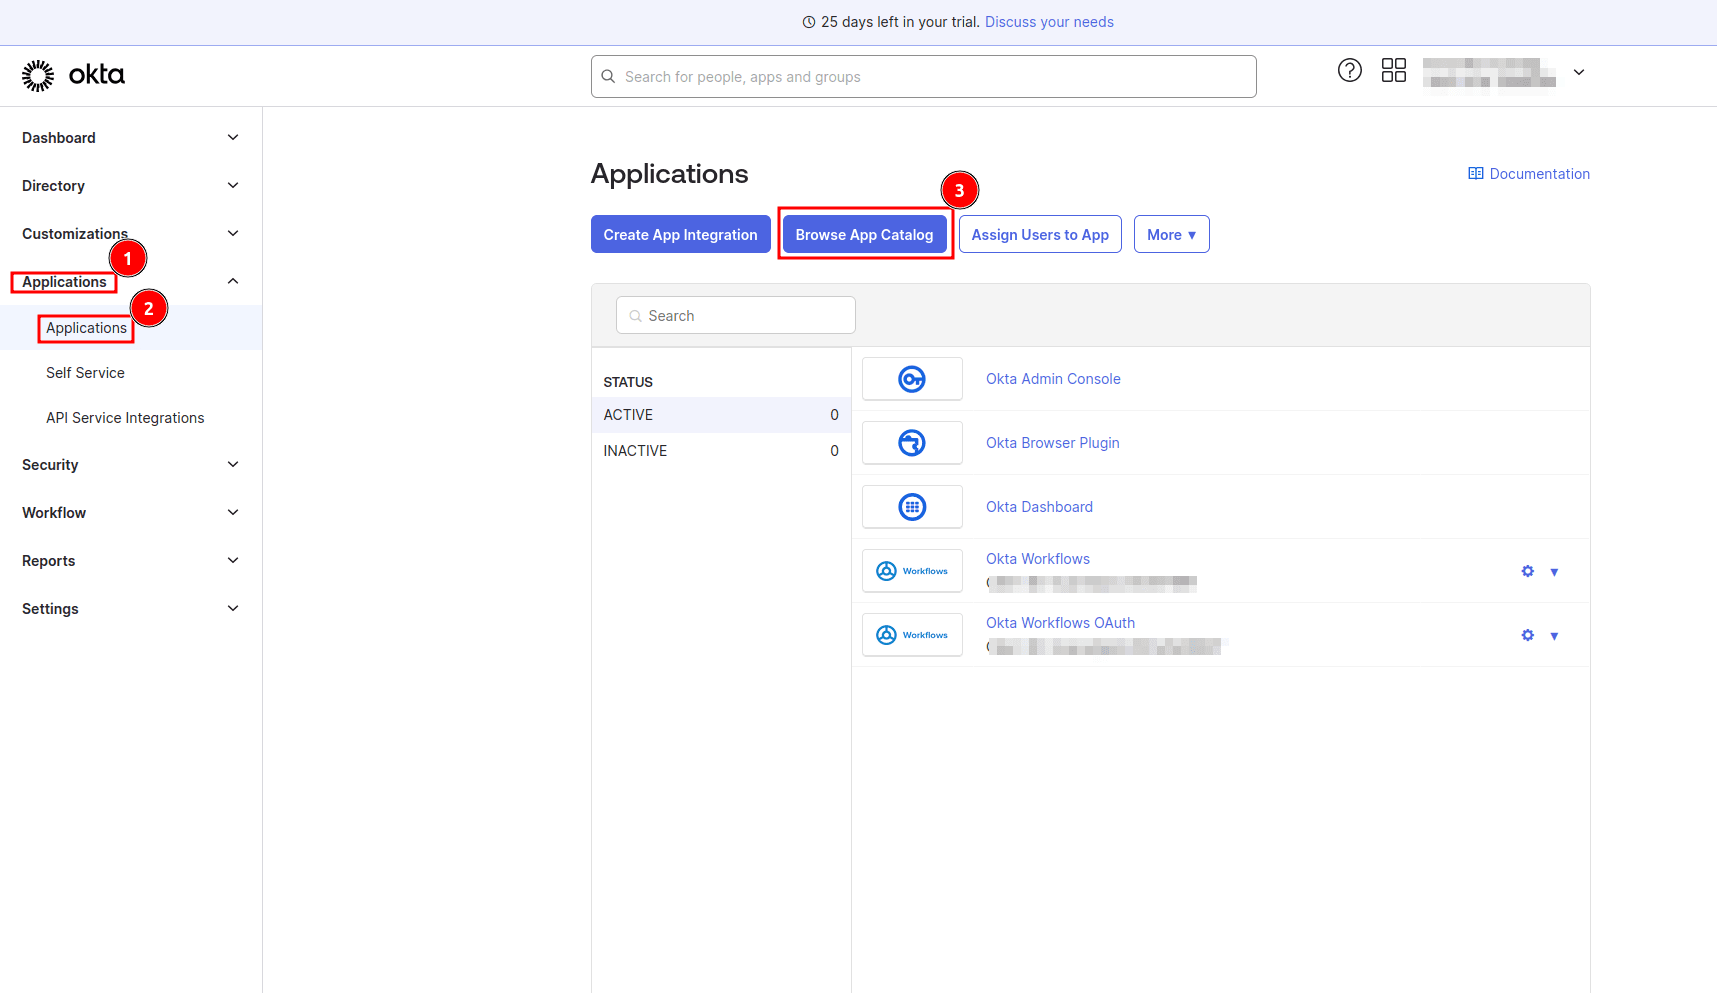The width and height of the screenshot is (1717, 993).
Task: Click the Documentation page icon
Action: click(1475, 173)
